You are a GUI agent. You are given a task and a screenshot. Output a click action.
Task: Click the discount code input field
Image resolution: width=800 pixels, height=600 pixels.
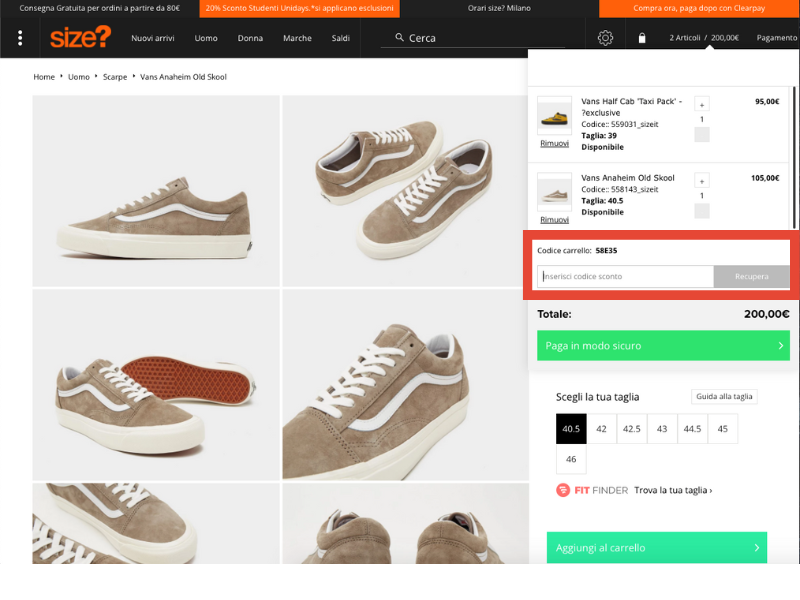click(625, 276)
